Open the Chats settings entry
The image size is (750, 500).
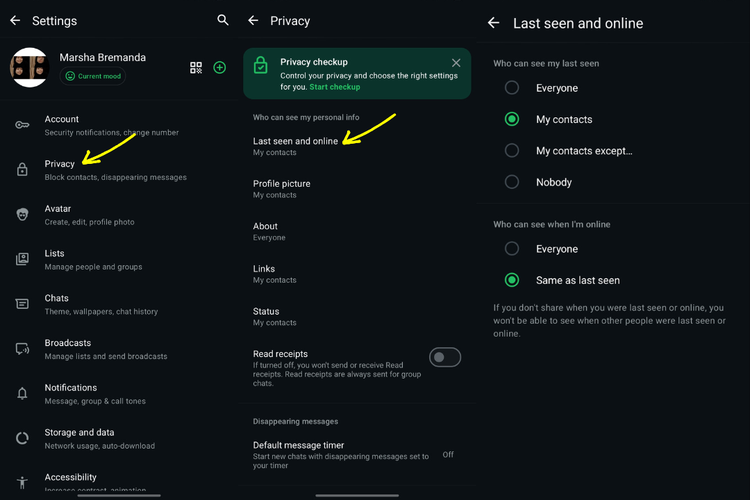click(x=119, y=304)
